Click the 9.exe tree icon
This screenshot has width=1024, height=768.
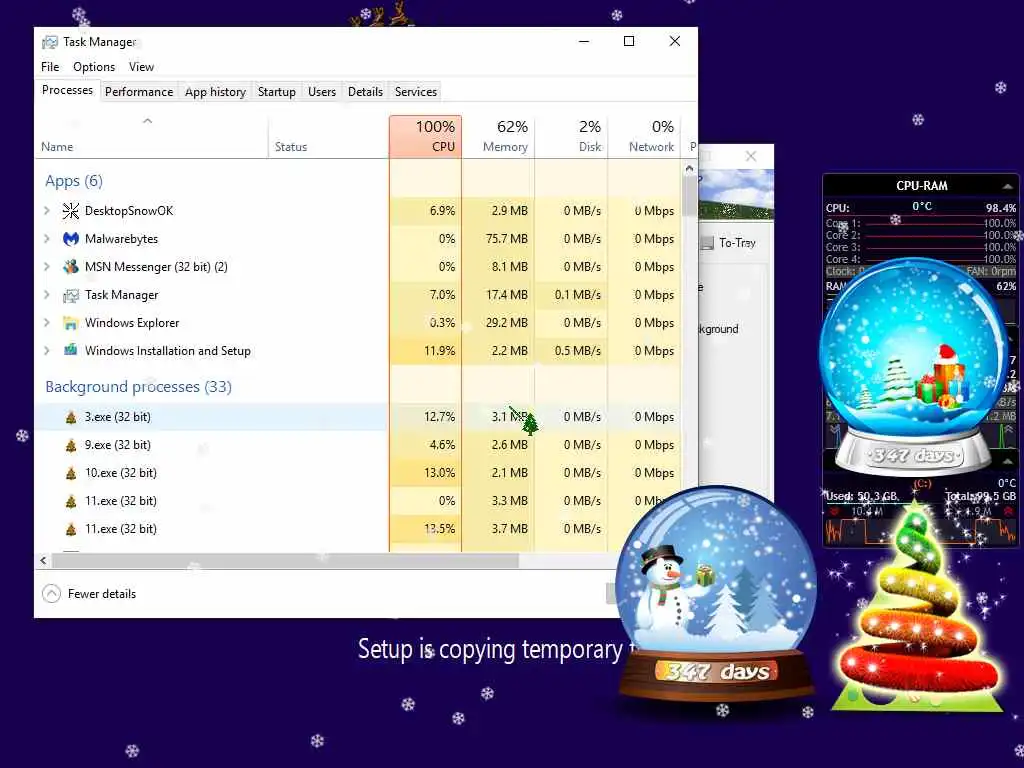coord(71,445)
